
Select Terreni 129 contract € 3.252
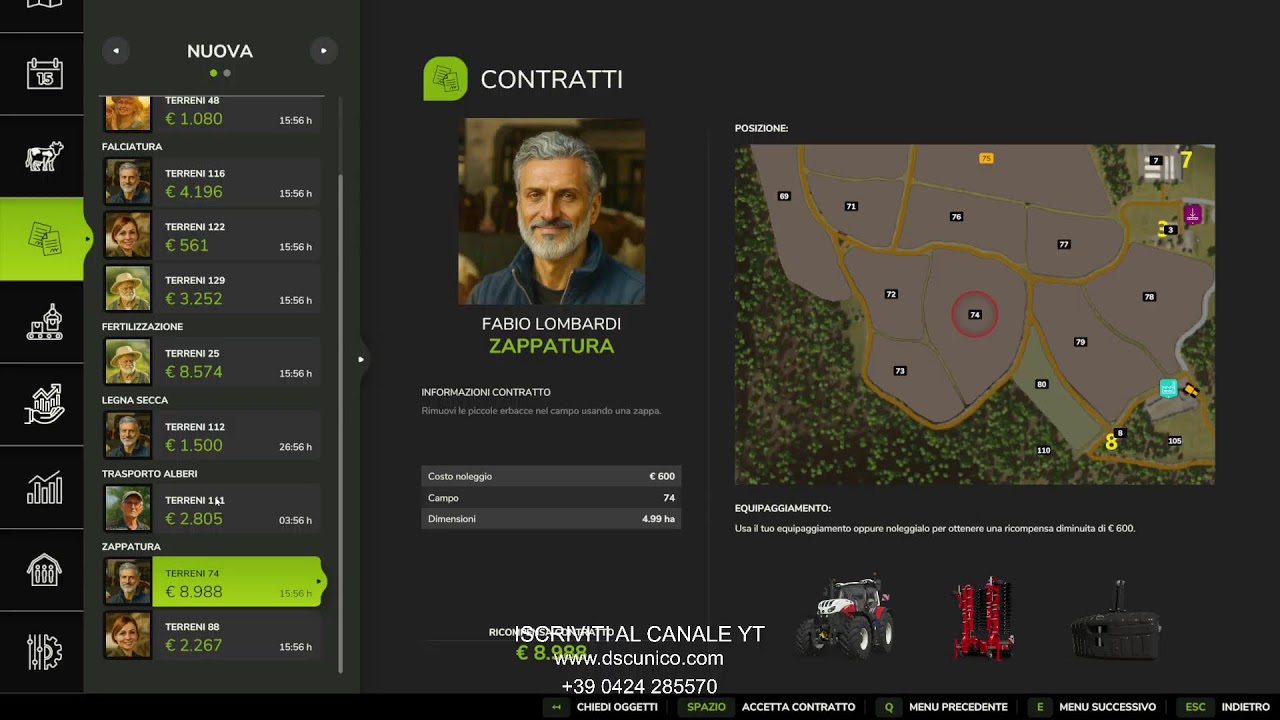coord(211,289)
